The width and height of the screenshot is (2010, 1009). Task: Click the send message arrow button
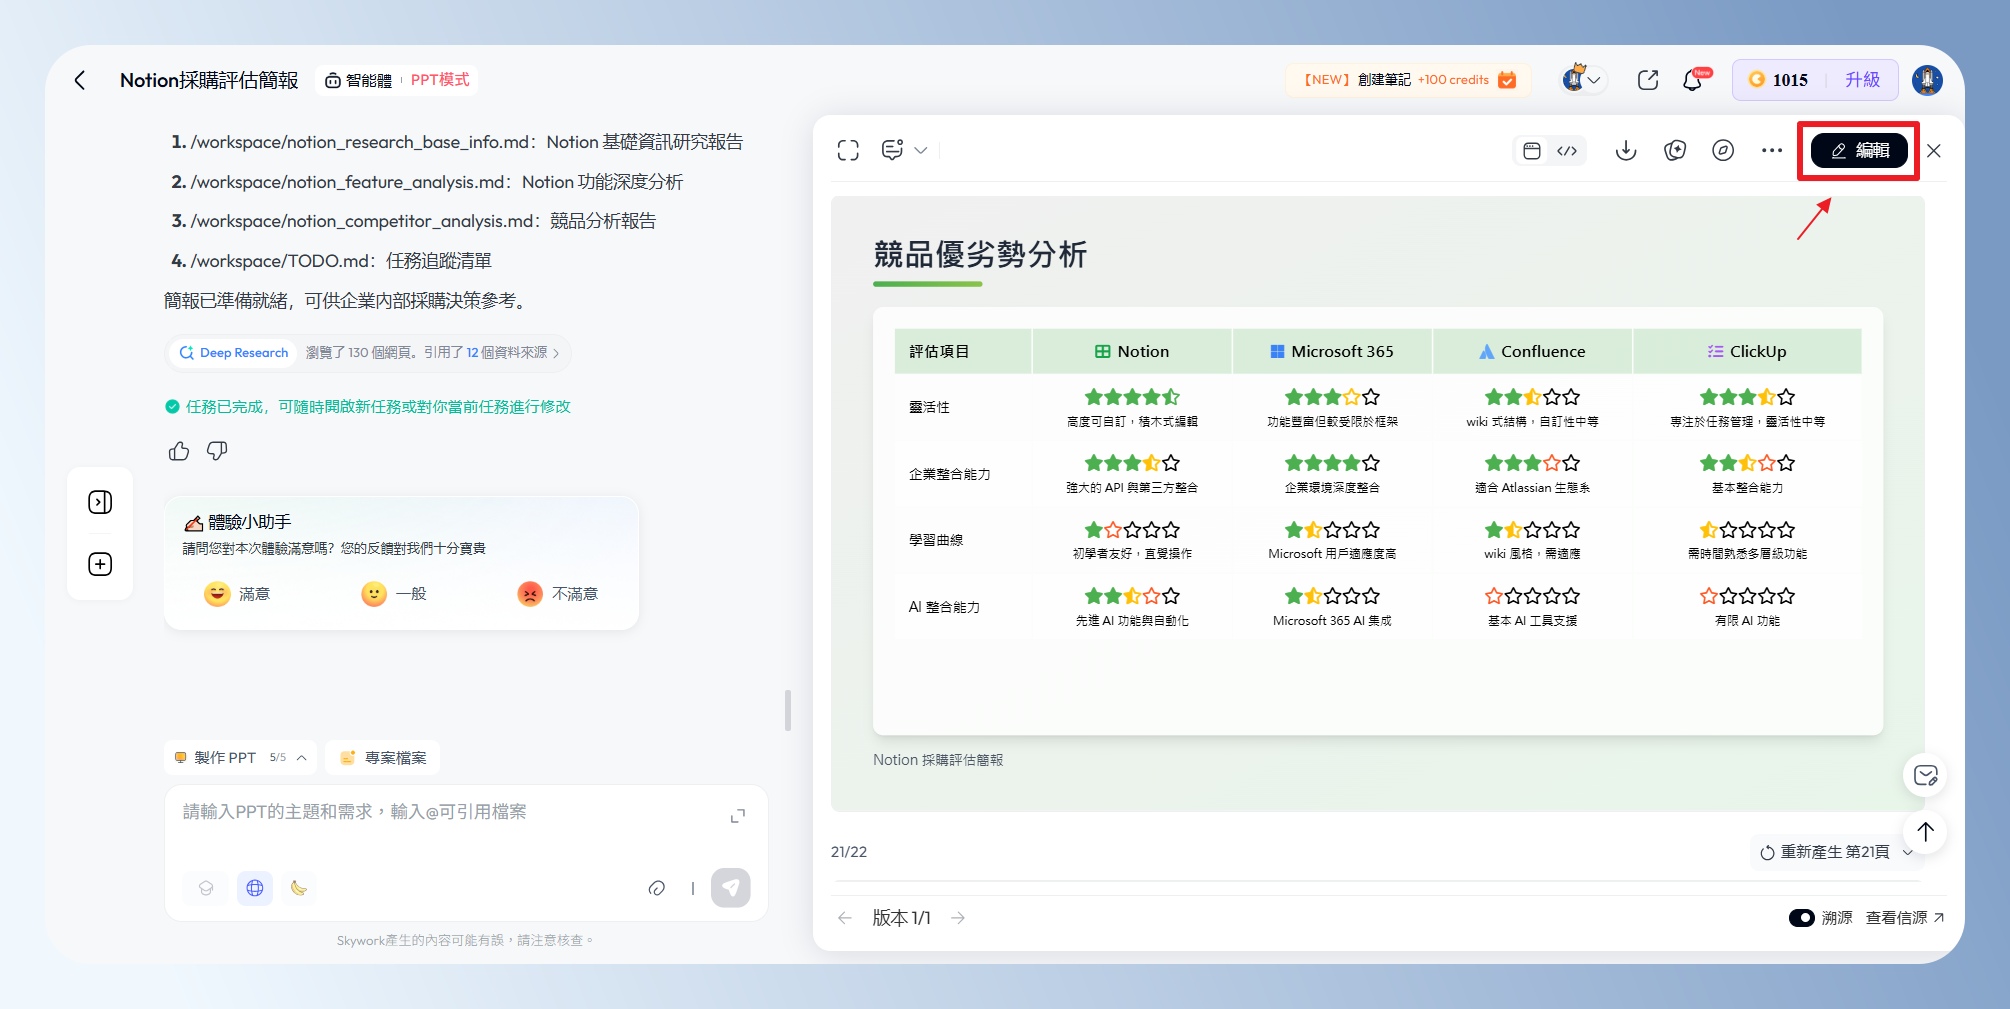click(730, 887)
